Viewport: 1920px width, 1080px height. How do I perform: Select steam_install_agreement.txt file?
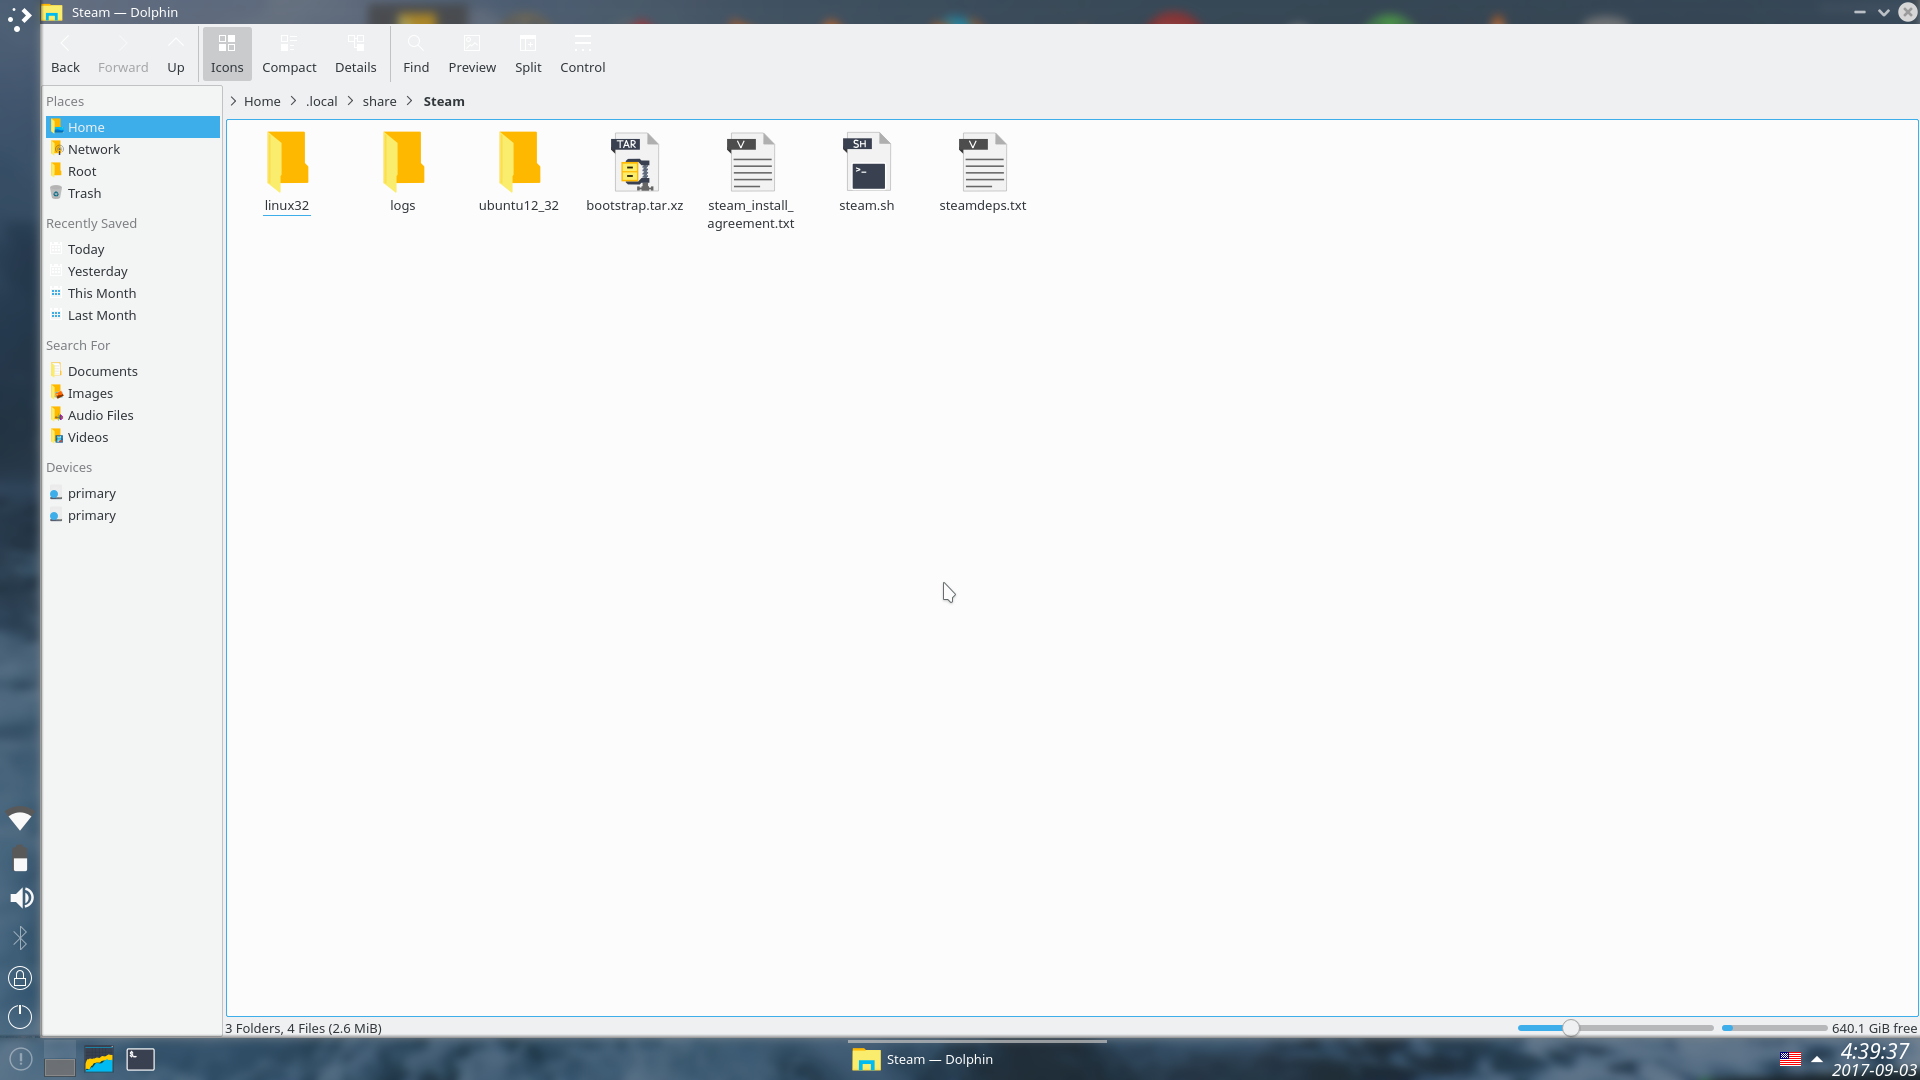[751, 181]
